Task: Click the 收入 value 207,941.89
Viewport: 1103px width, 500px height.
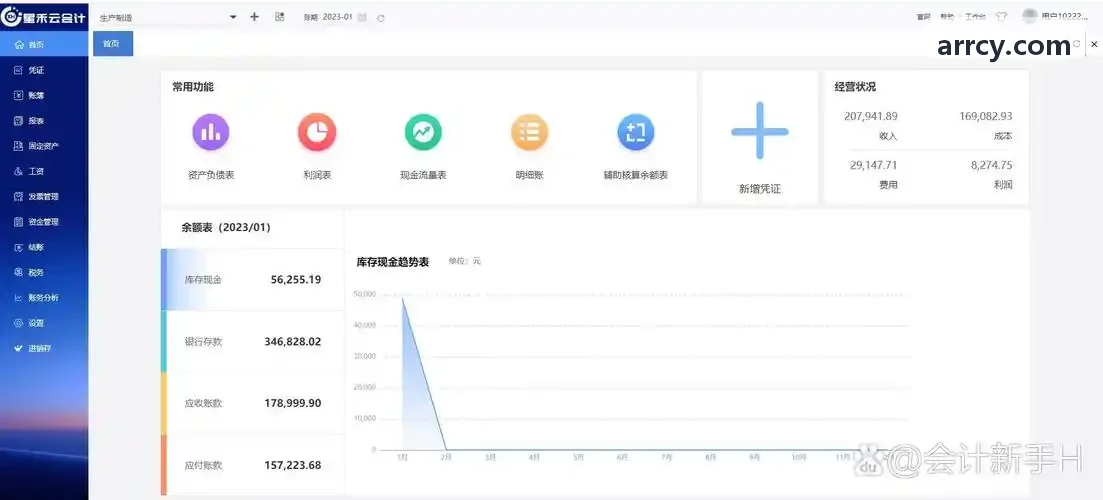Action: (871, 117)
